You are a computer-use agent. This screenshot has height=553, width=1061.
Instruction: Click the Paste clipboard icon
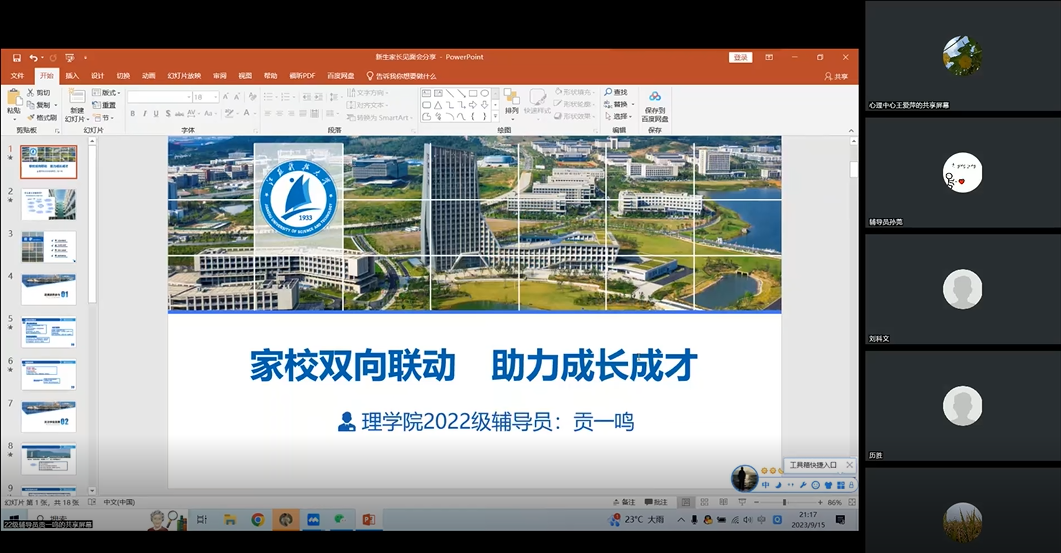tap(14, 98)
